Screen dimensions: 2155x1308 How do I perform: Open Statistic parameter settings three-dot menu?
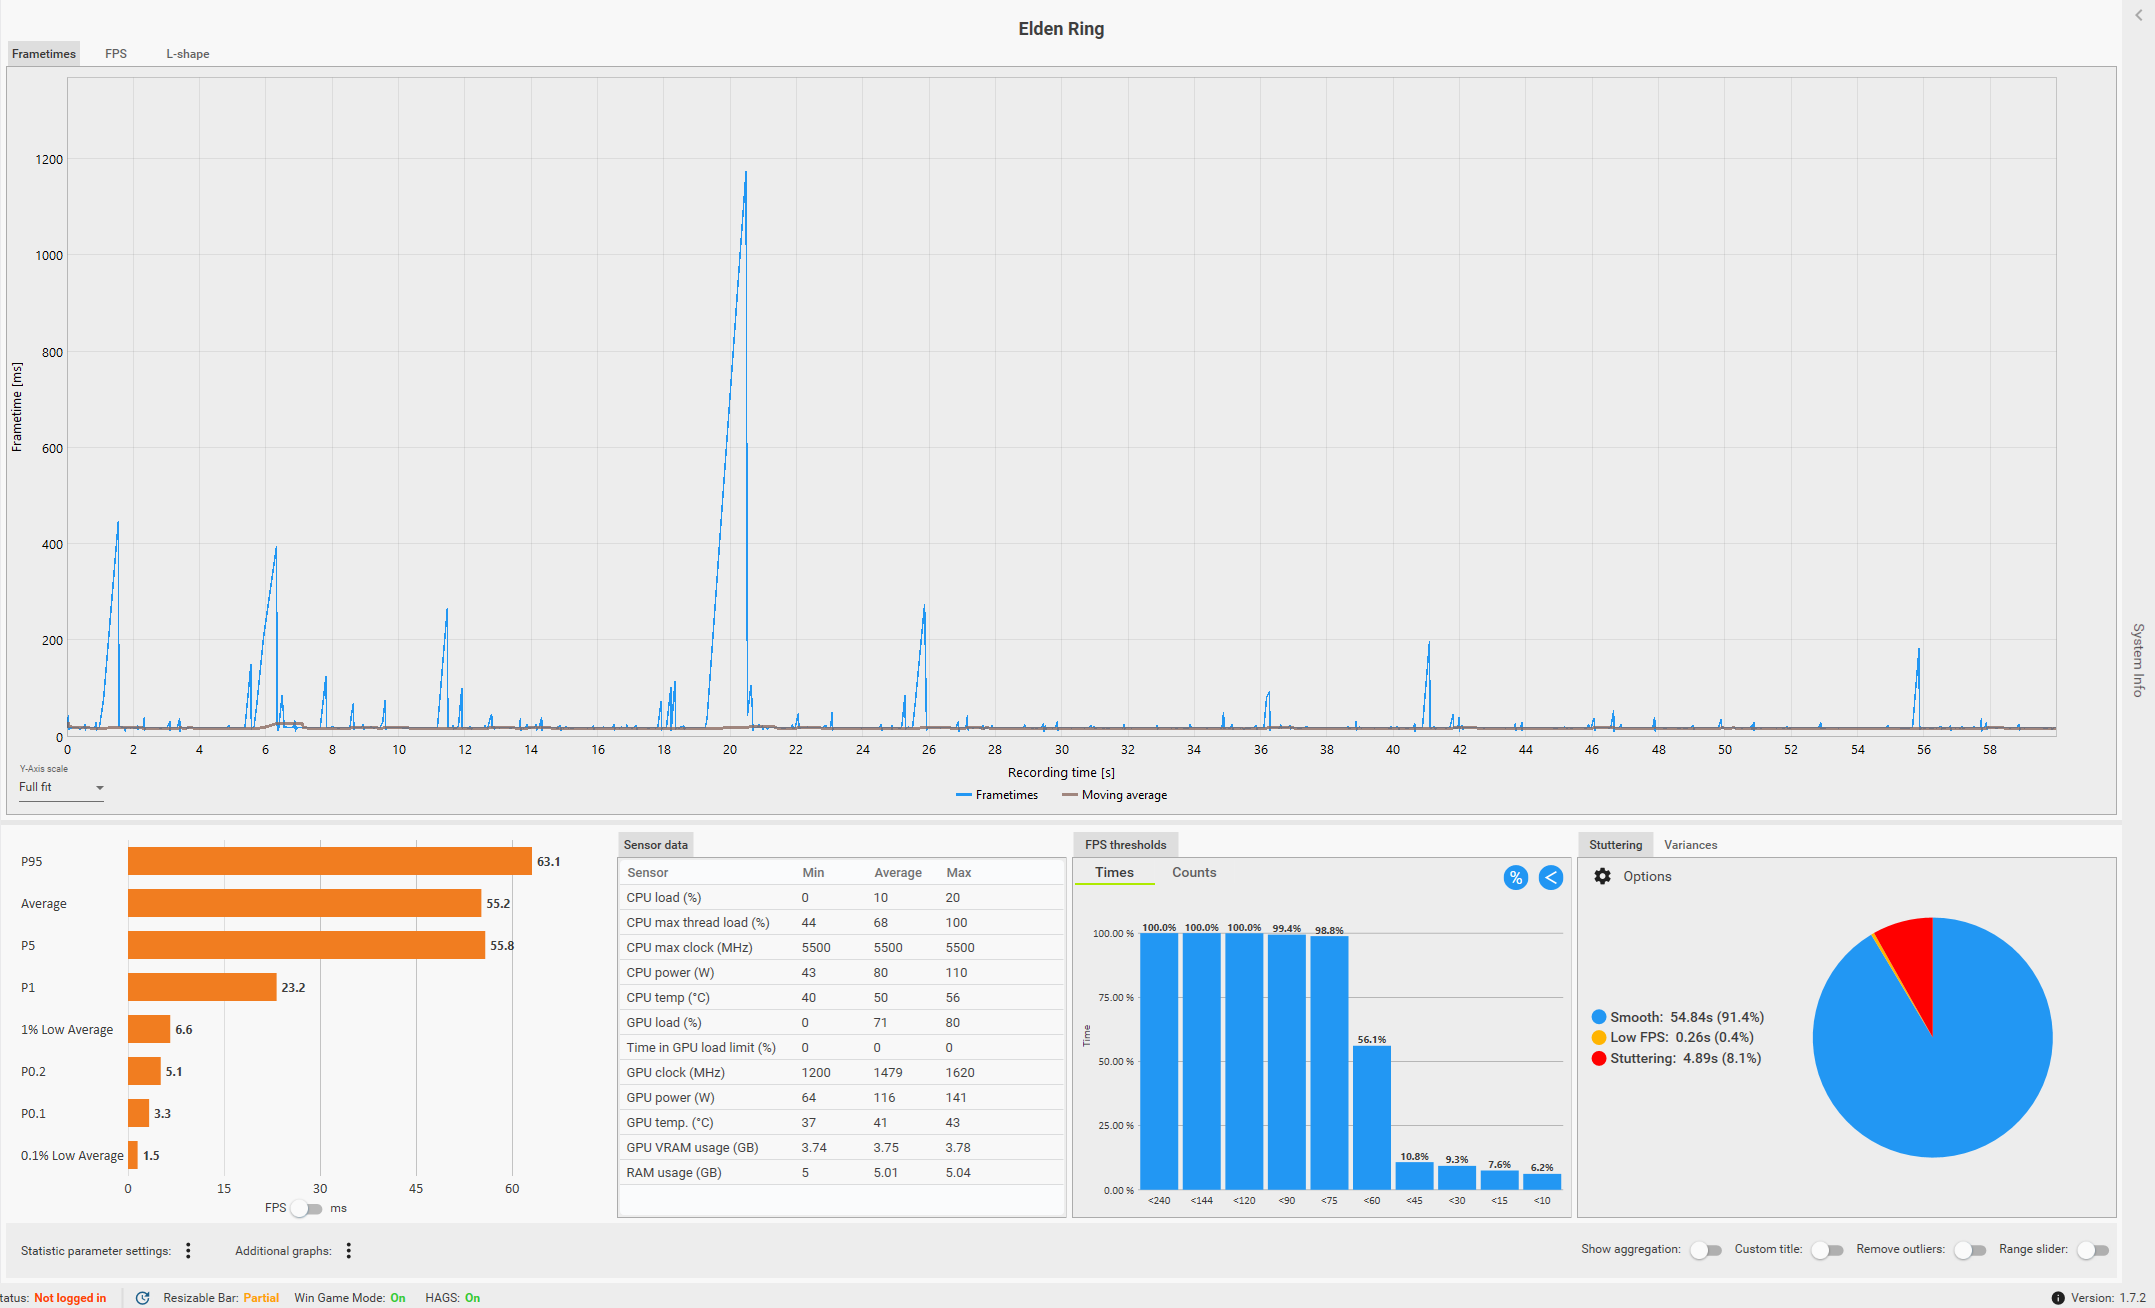click(188, 1250)
